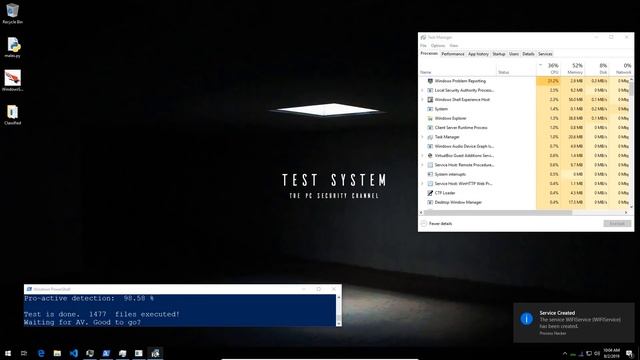The image size is (640, 360).
Task: Show hidden system tray icons
Action: (565, 353)
